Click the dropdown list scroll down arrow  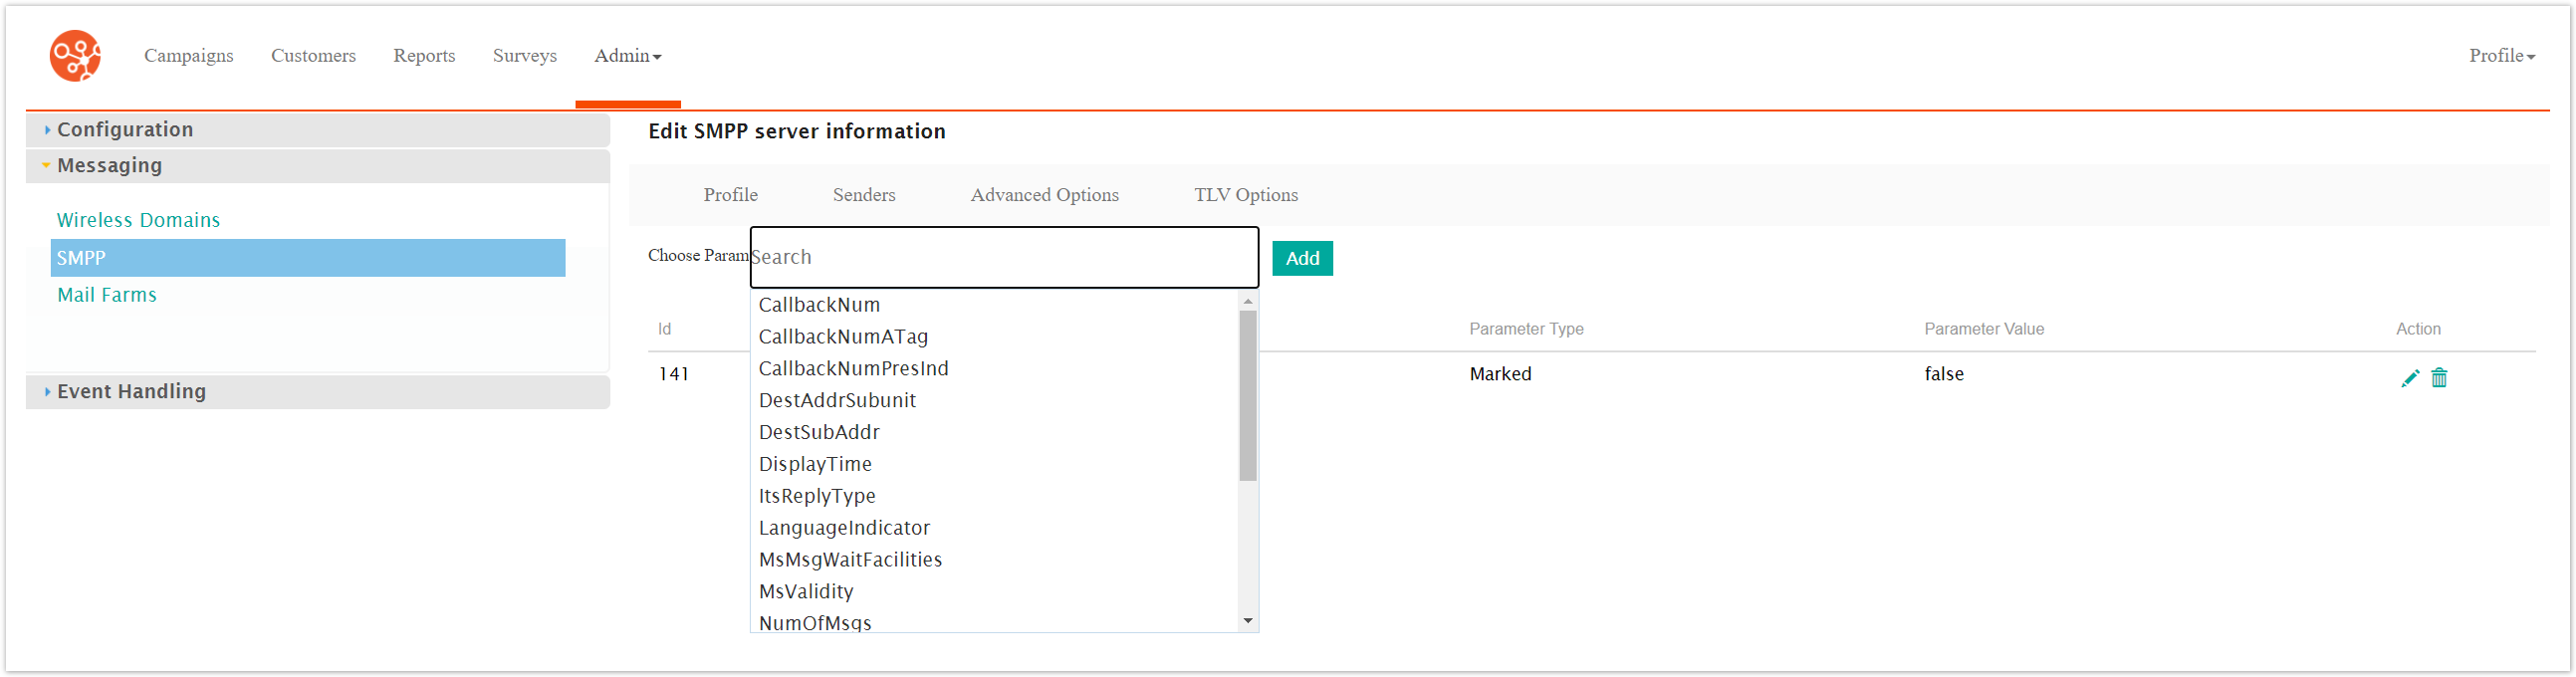1247,621
